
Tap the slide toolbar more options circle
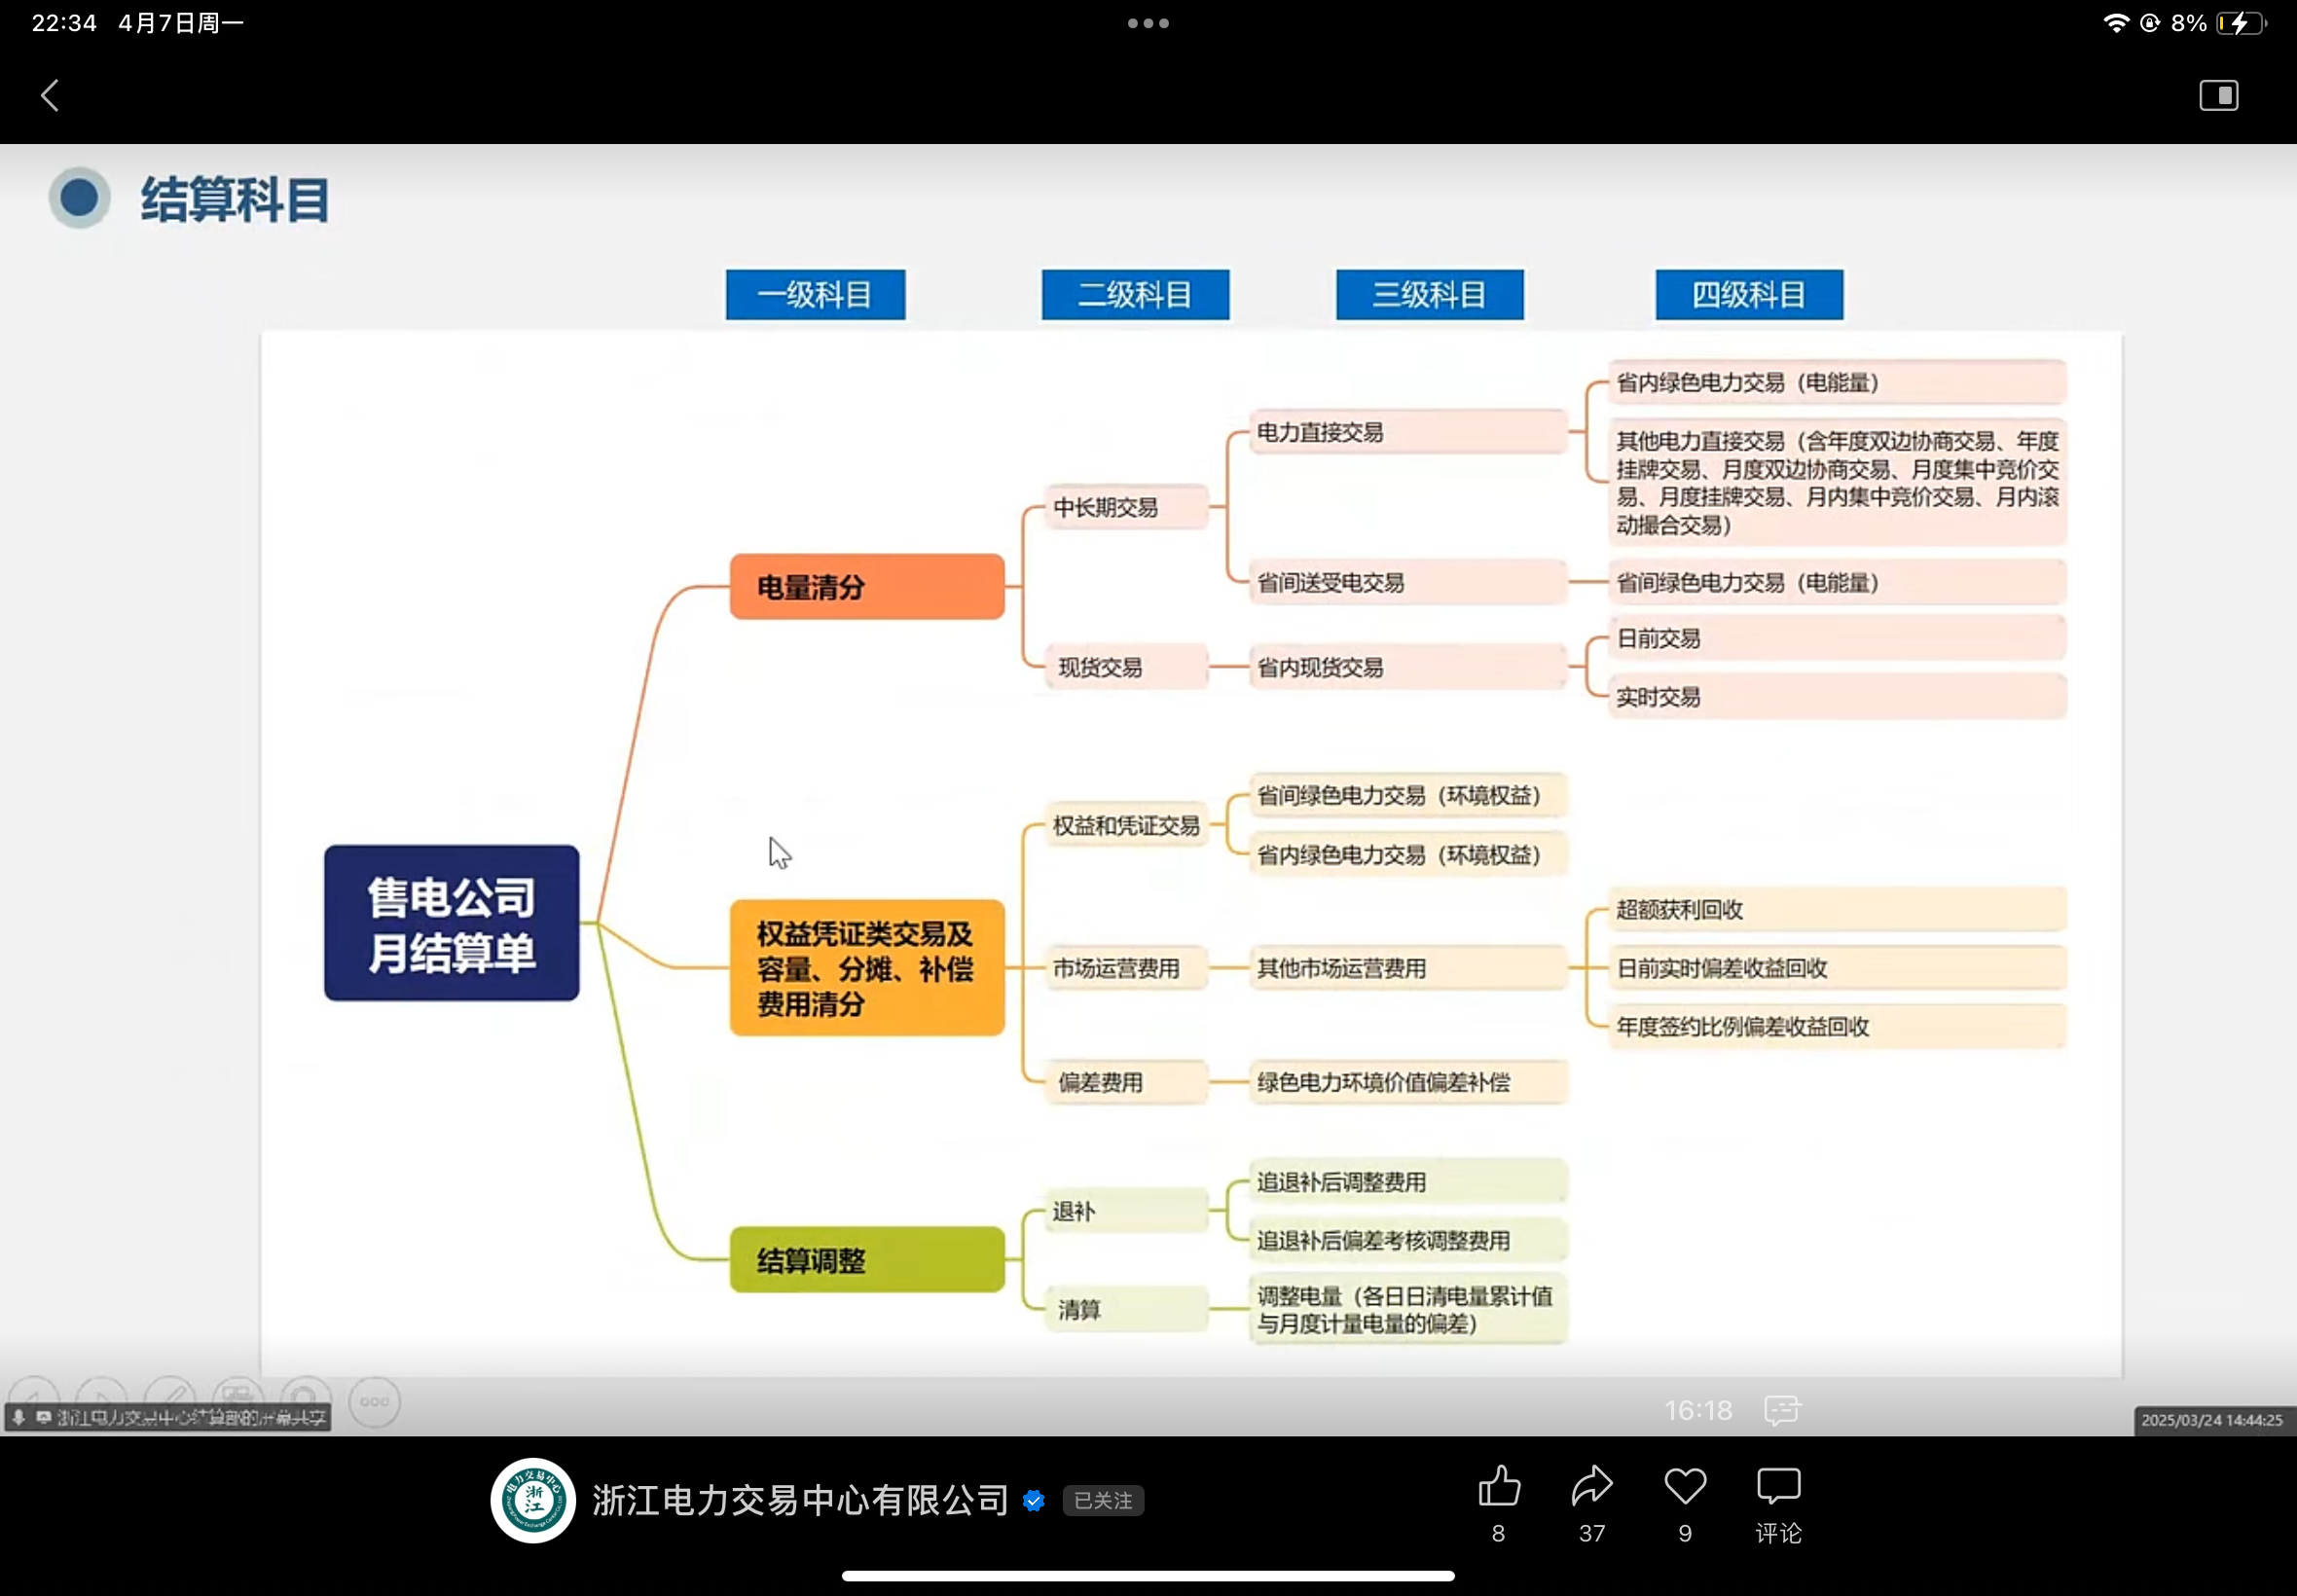(375, 1402)
